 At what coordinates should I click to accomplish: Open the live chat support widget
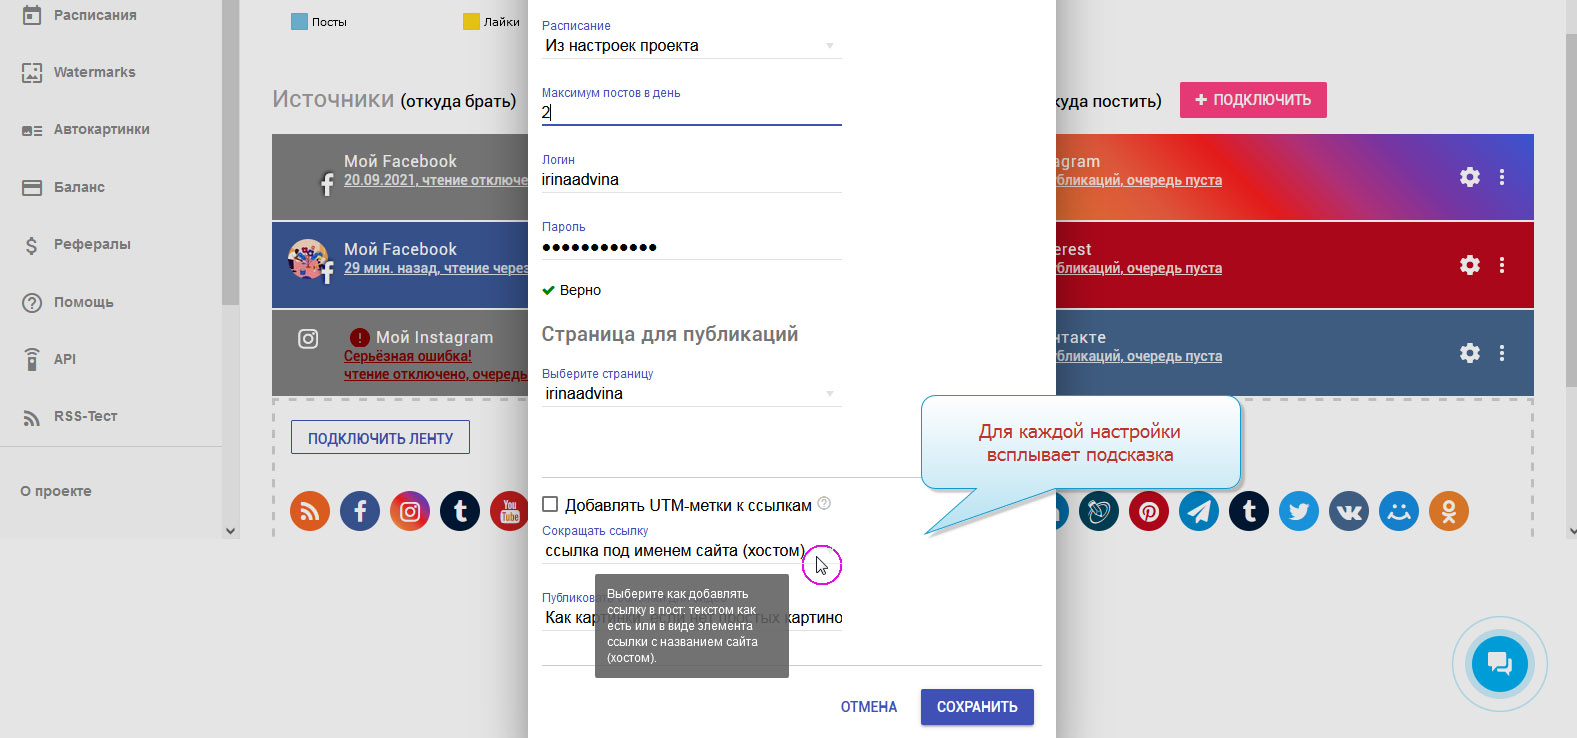coord(1499,664)
